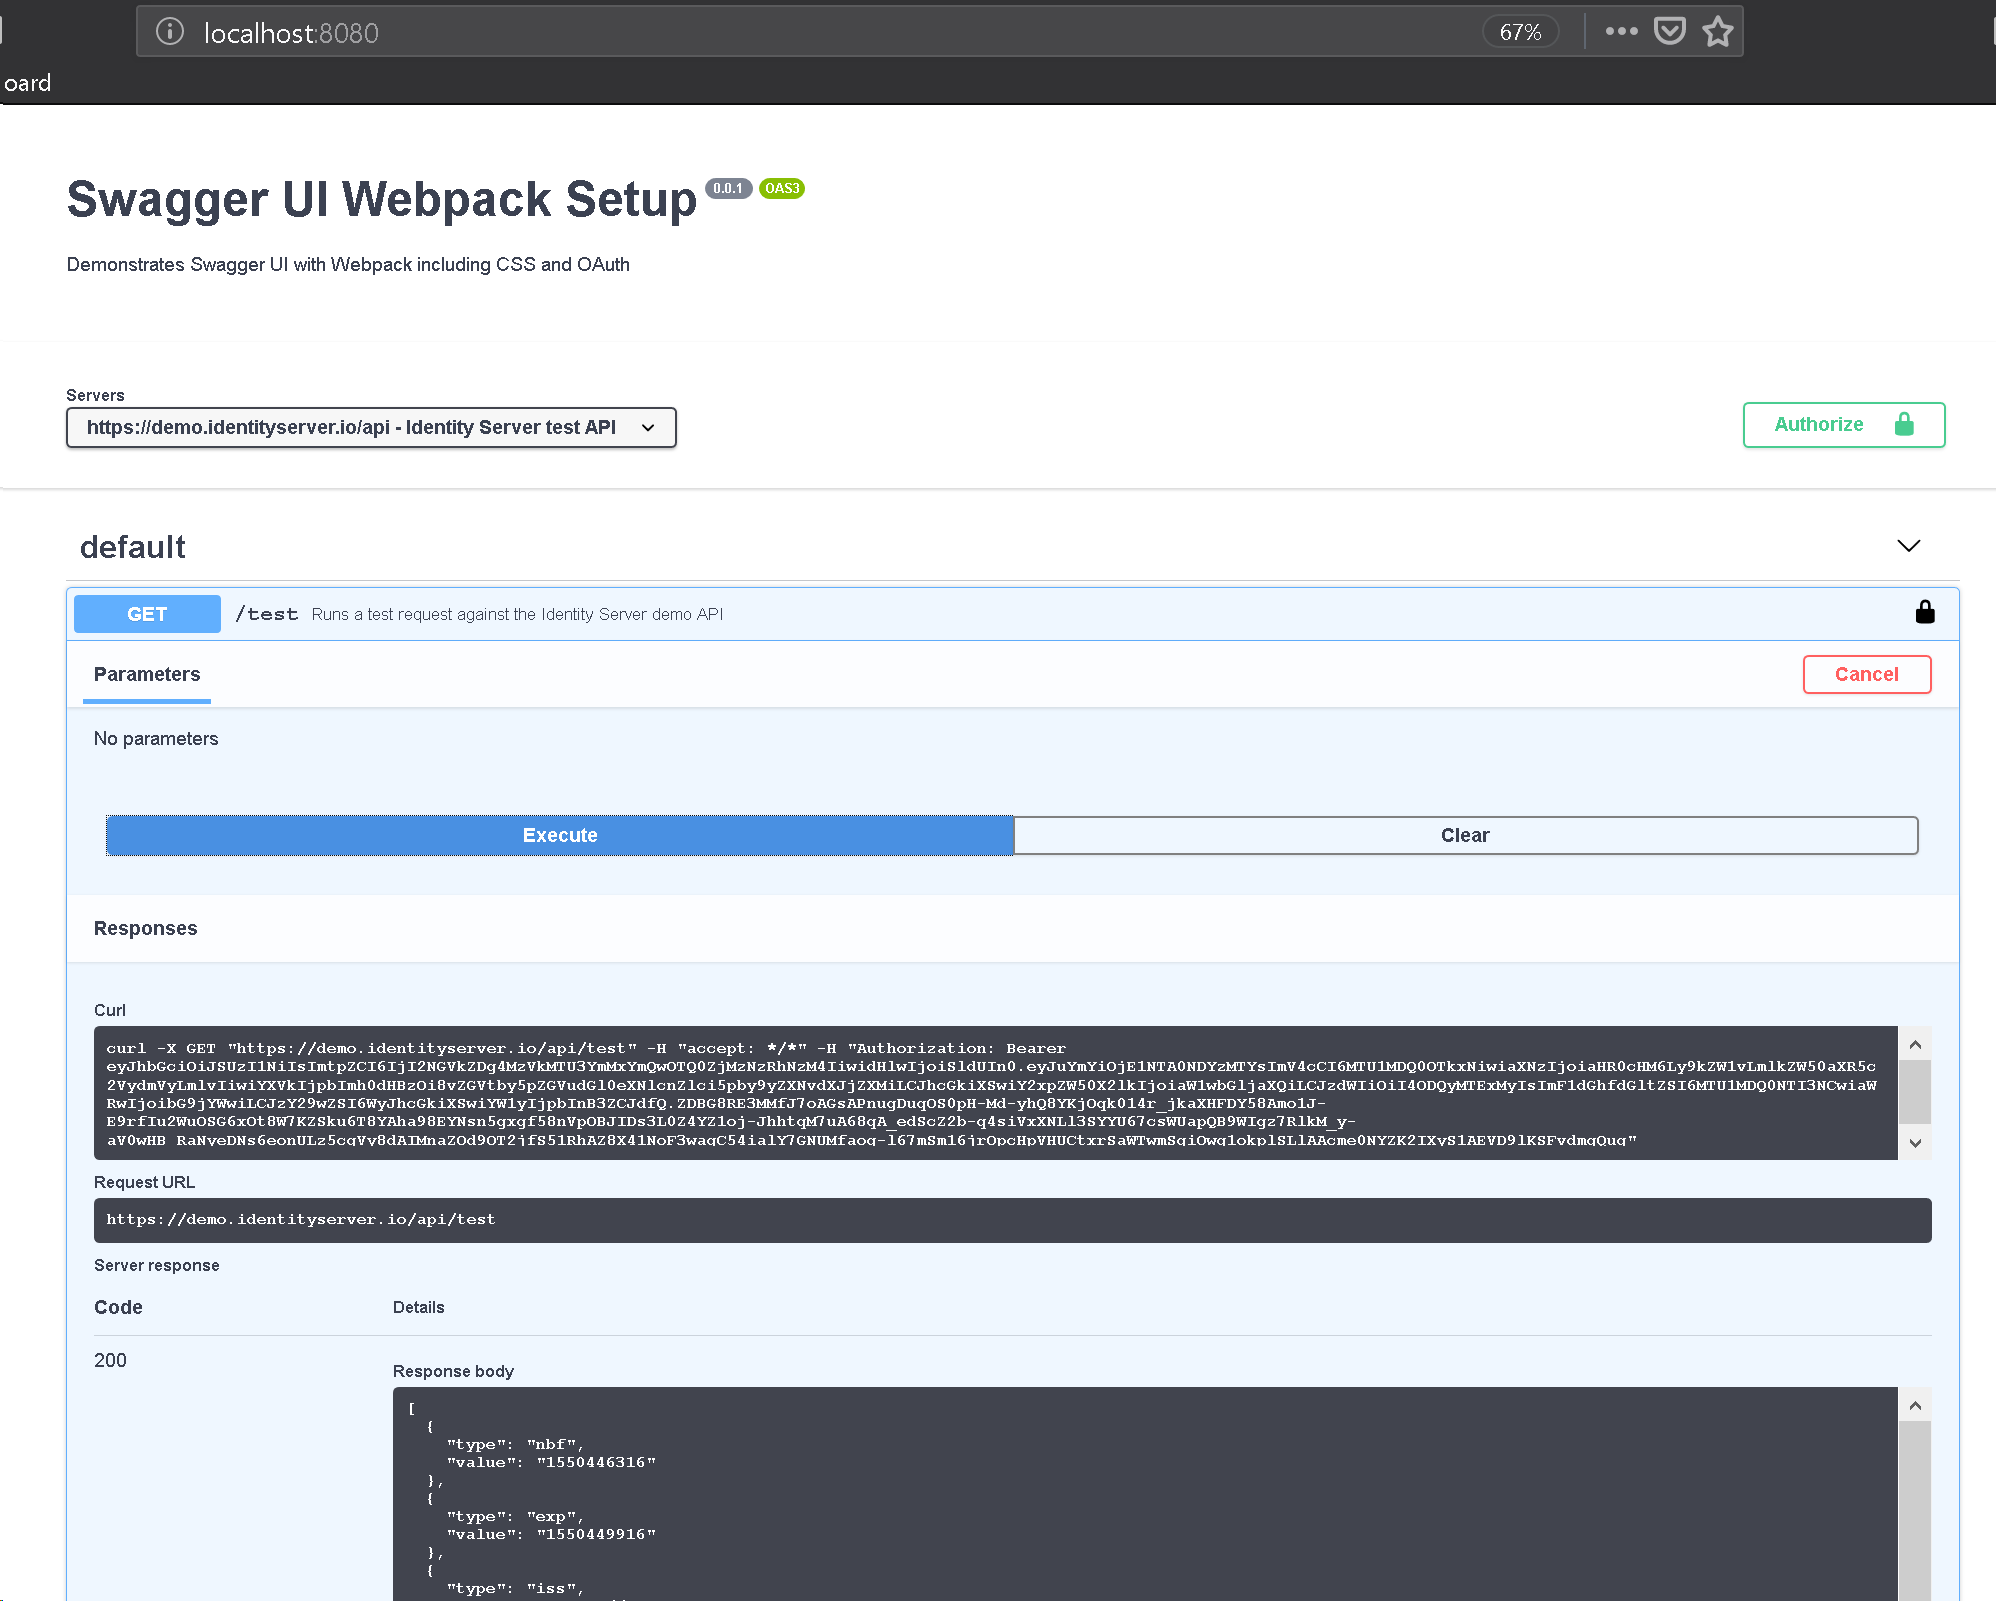Collapse the default section with chevron
Viewport: 1996px width, 1601px height.
(x=1908, y=546)
